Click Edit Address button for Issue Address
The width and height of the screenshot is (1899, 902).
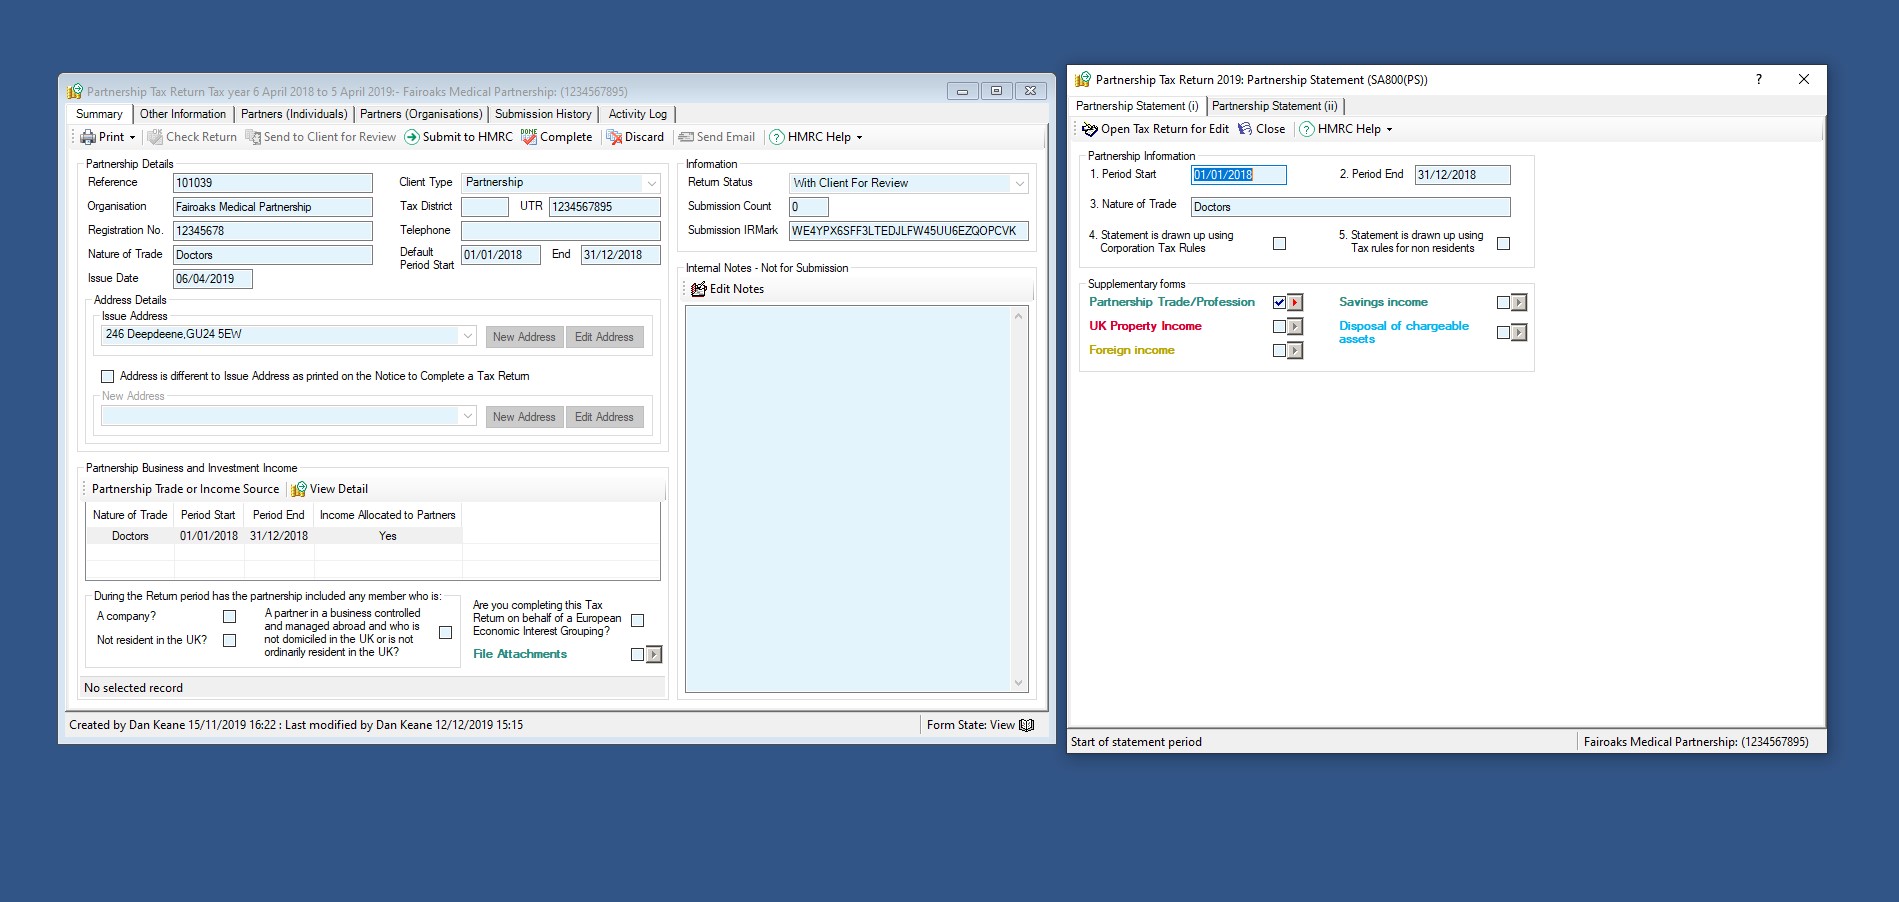click(604, 337)
